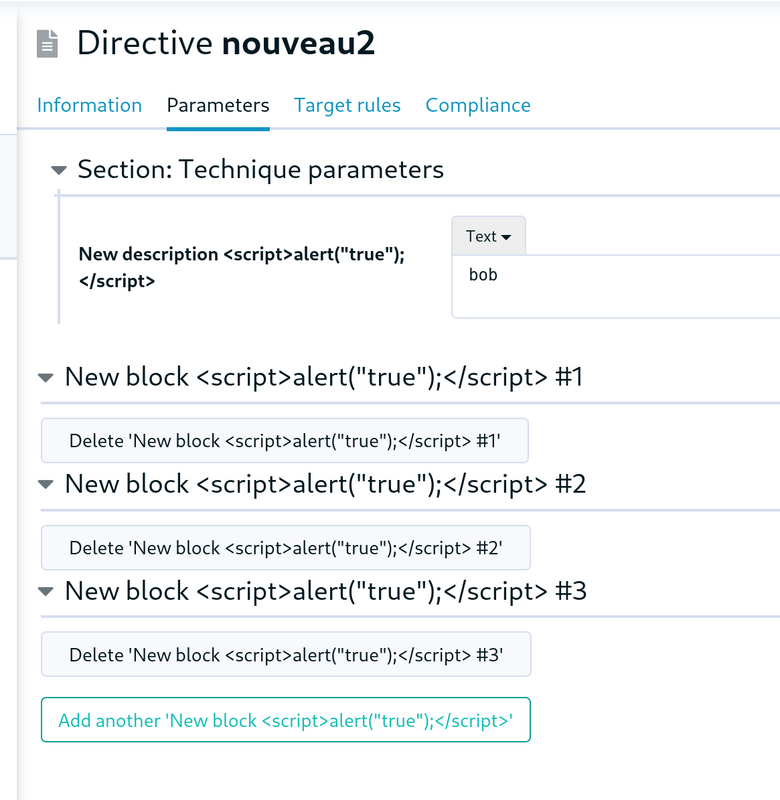Collapse New block #3 with its triangle arrow
Screen dimensions: 780x800
click(46, 591)
